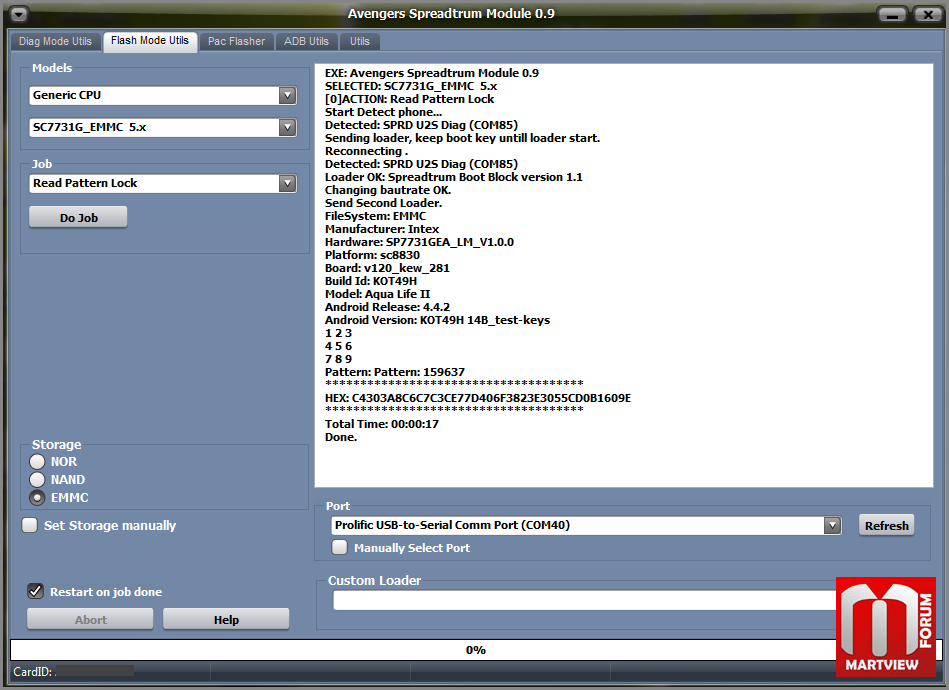The width and height of the screenshot is (949, 690).
Task: Go to the ADB Utils tab
Action: 306,41
